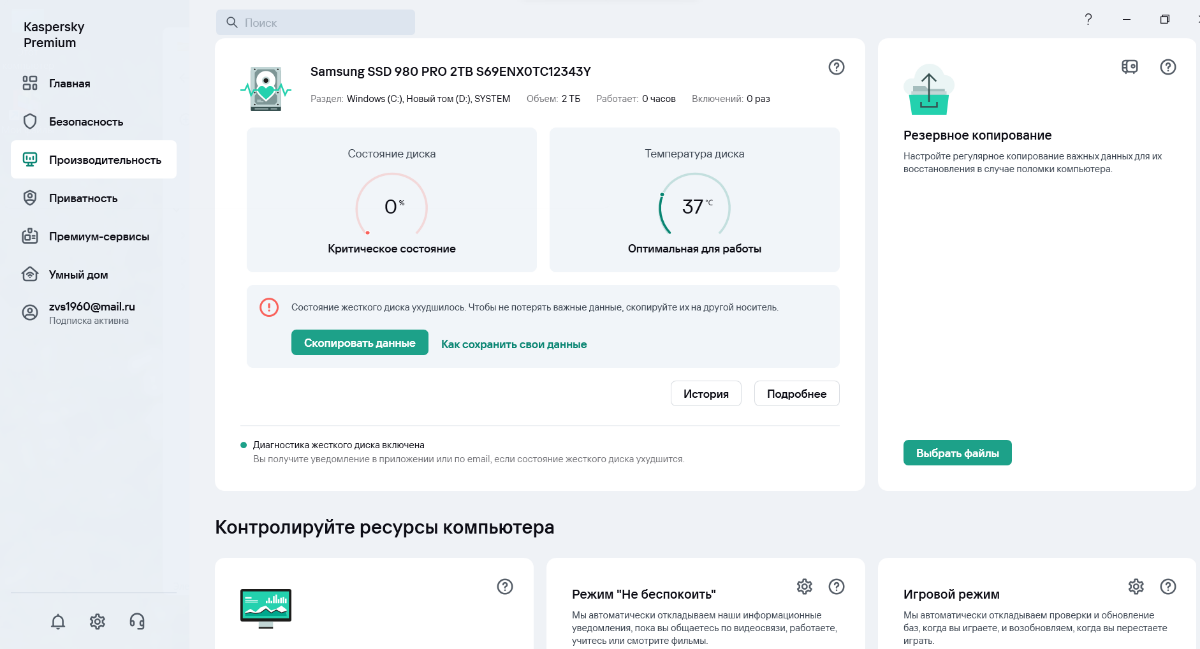Click the Kaspersky Premium logo text
Image resolution: width=1200 pixels, height=649 pixels.
54,35
